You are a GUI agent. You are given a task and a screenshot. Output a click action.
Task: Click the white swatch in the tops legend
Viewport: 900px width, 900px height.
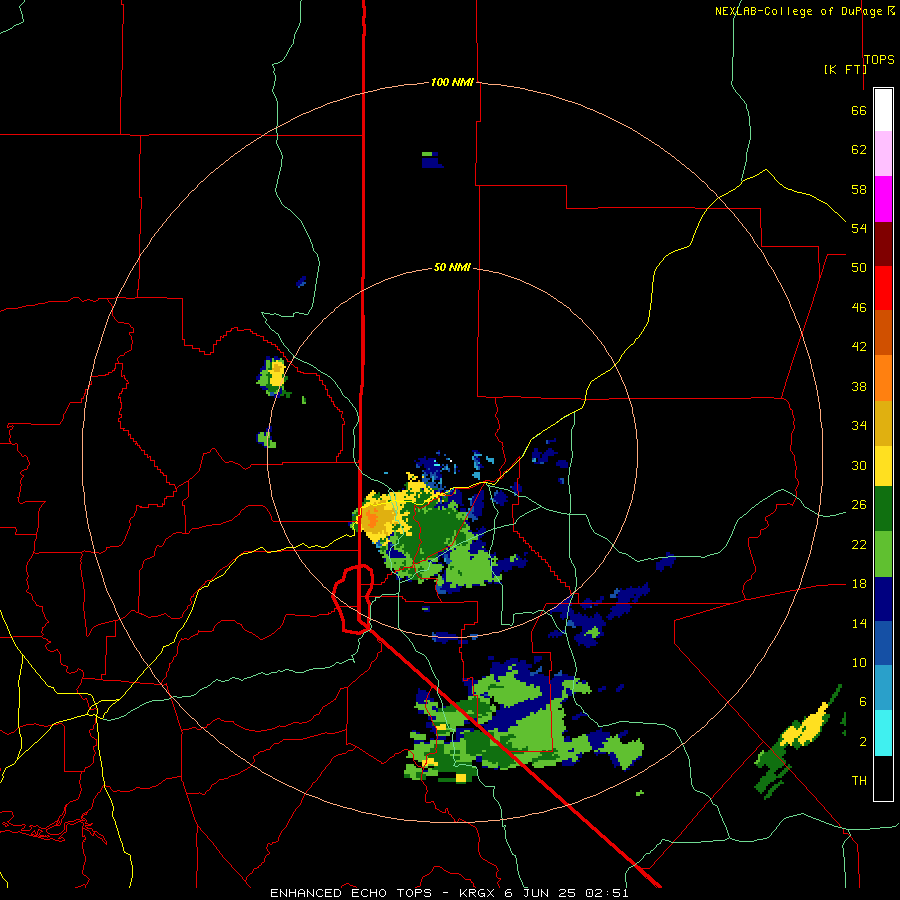coord(883,110)
